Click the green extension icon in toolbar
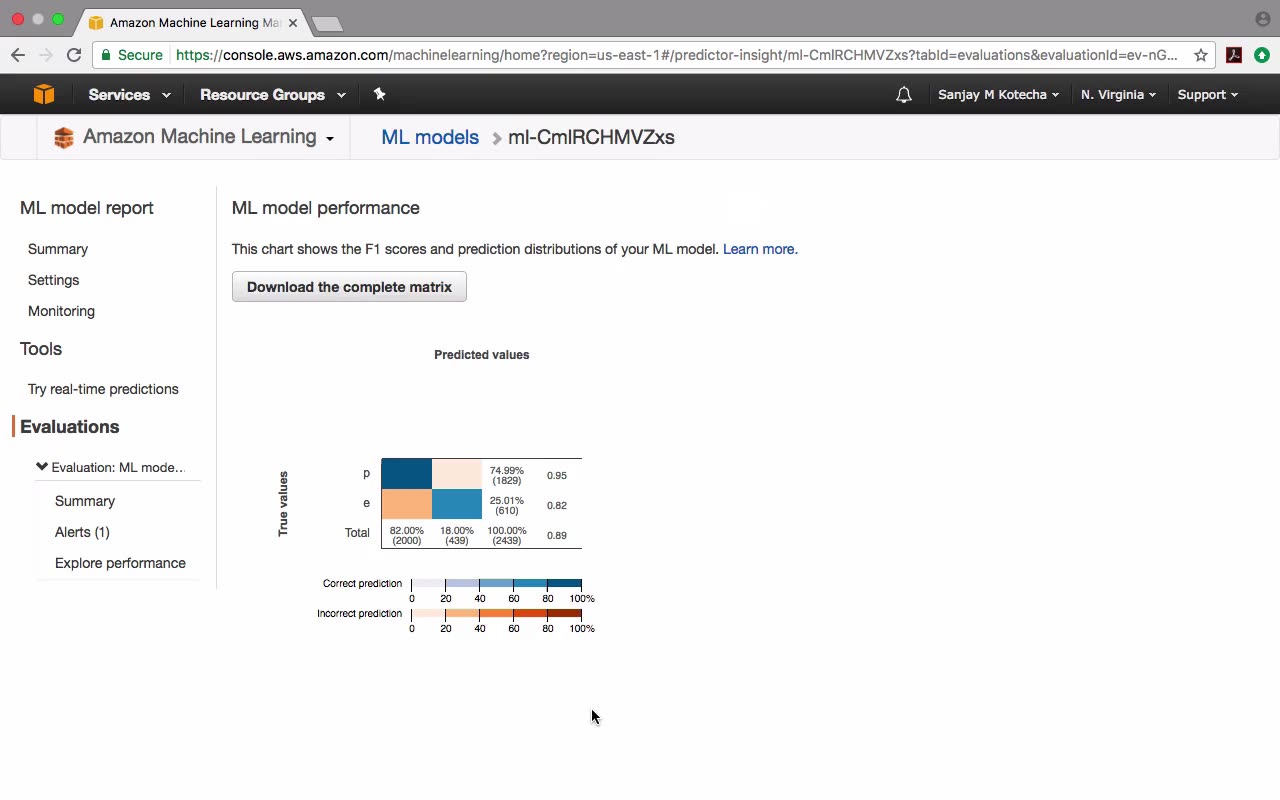This screenshot has width=1280, height=800. point(1262,55)
